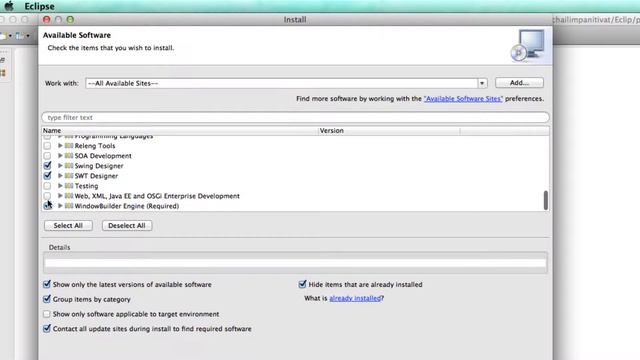Click the Swing Designer folder icon

(x=69, y=166)
